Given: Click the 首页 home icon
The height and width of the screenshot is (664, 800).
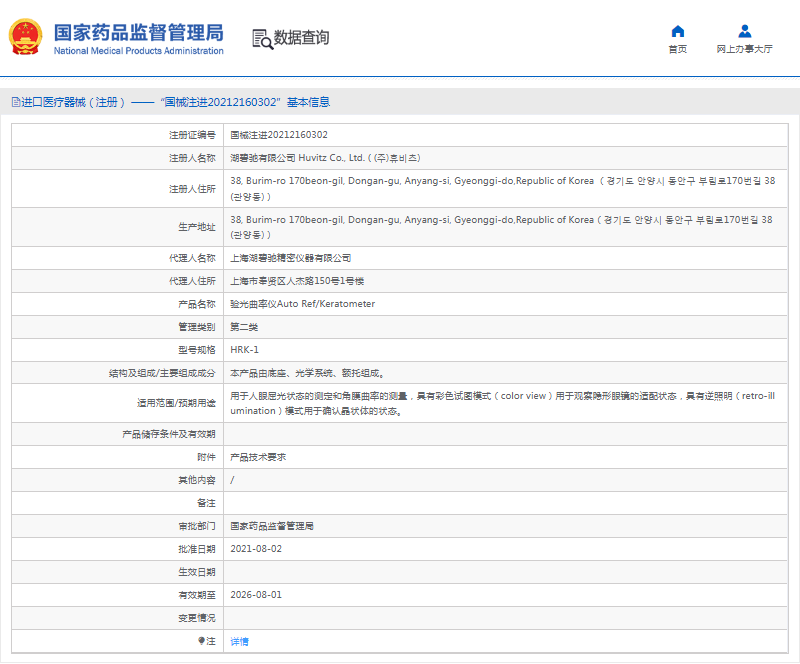Looking at the screenshot, I should pos(677,29).
